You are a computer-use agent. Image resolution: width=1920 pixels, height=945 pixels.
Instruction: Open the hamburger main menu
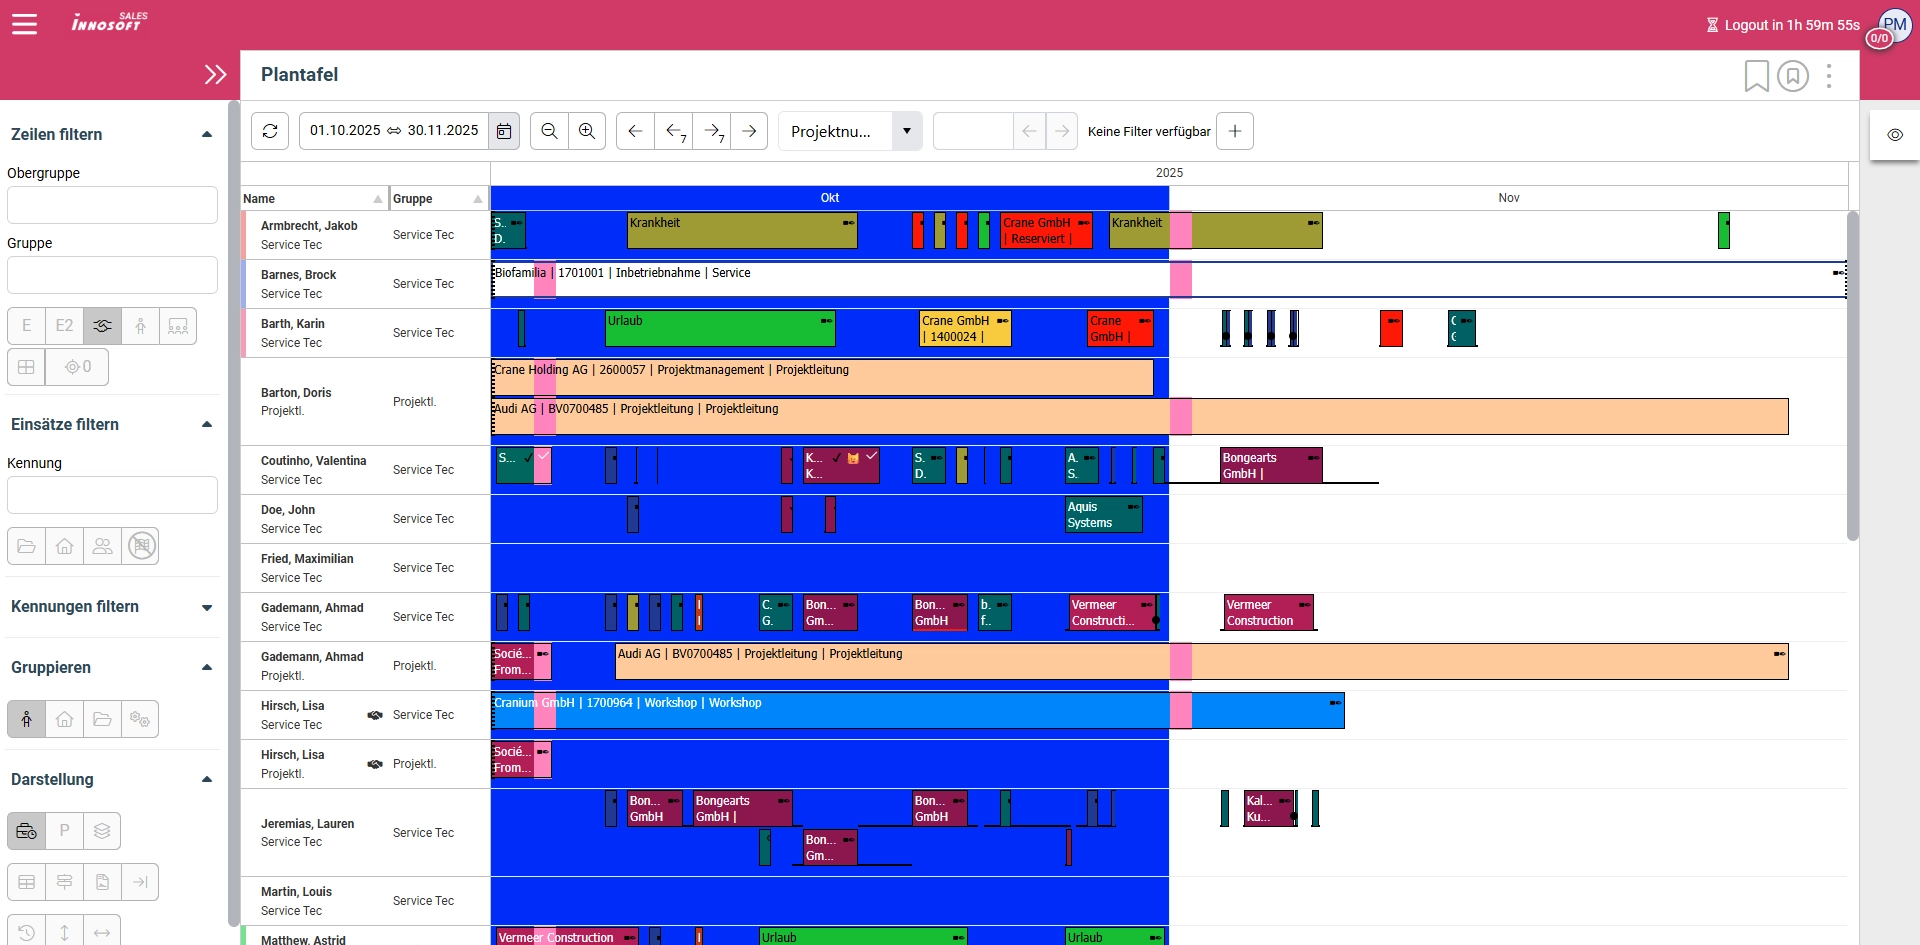tap(25, 24)
